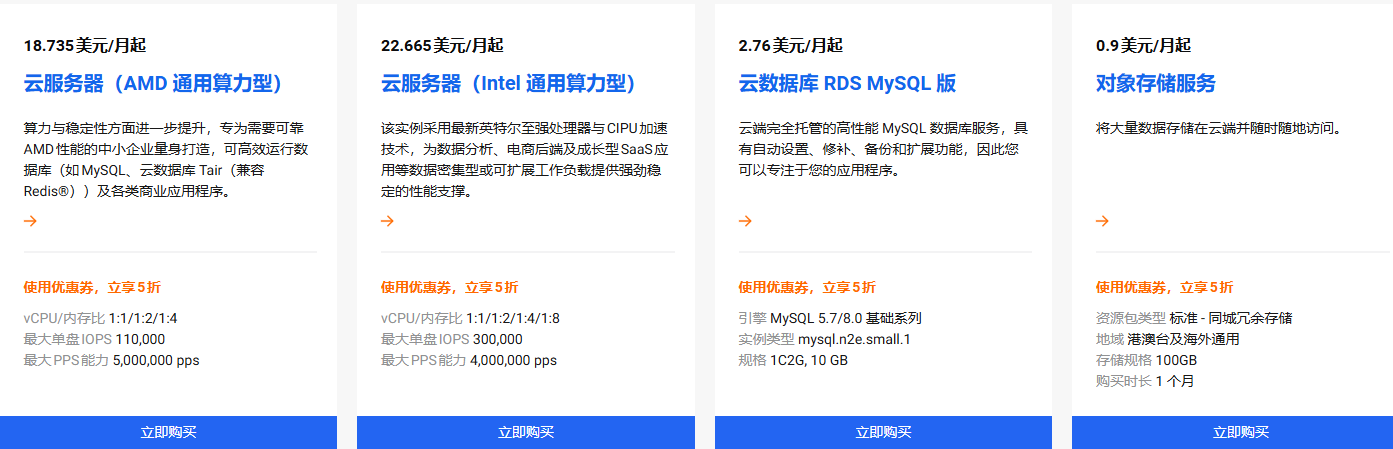The height and width of the screenshot is (449, 1393).
Task: Open the 云服务器（AMD 通用算力型）title link
Action: click(x=153, y=83)
